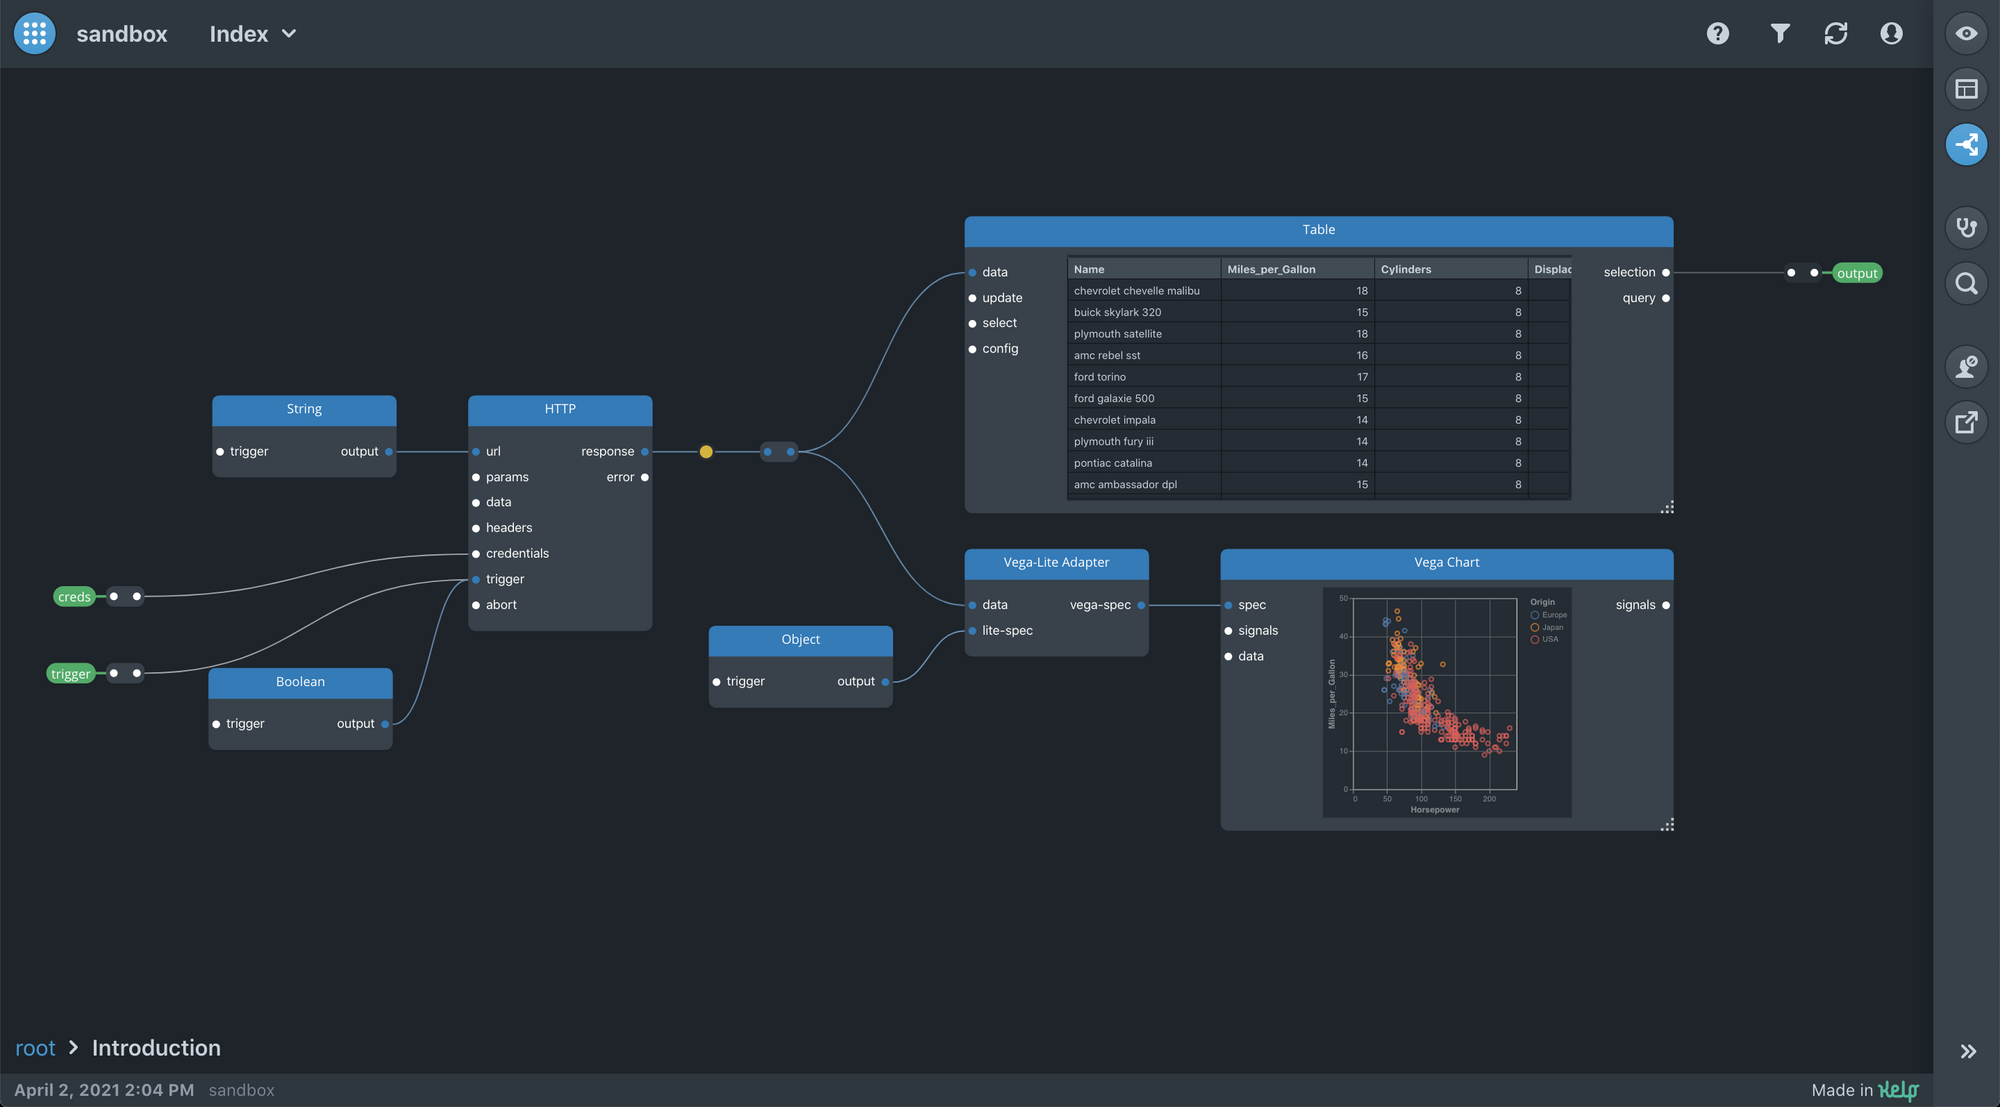This screenshot has height=1107, width=2000.
Task: Click the green creds input pill
Action: click(x=74, y=597)
